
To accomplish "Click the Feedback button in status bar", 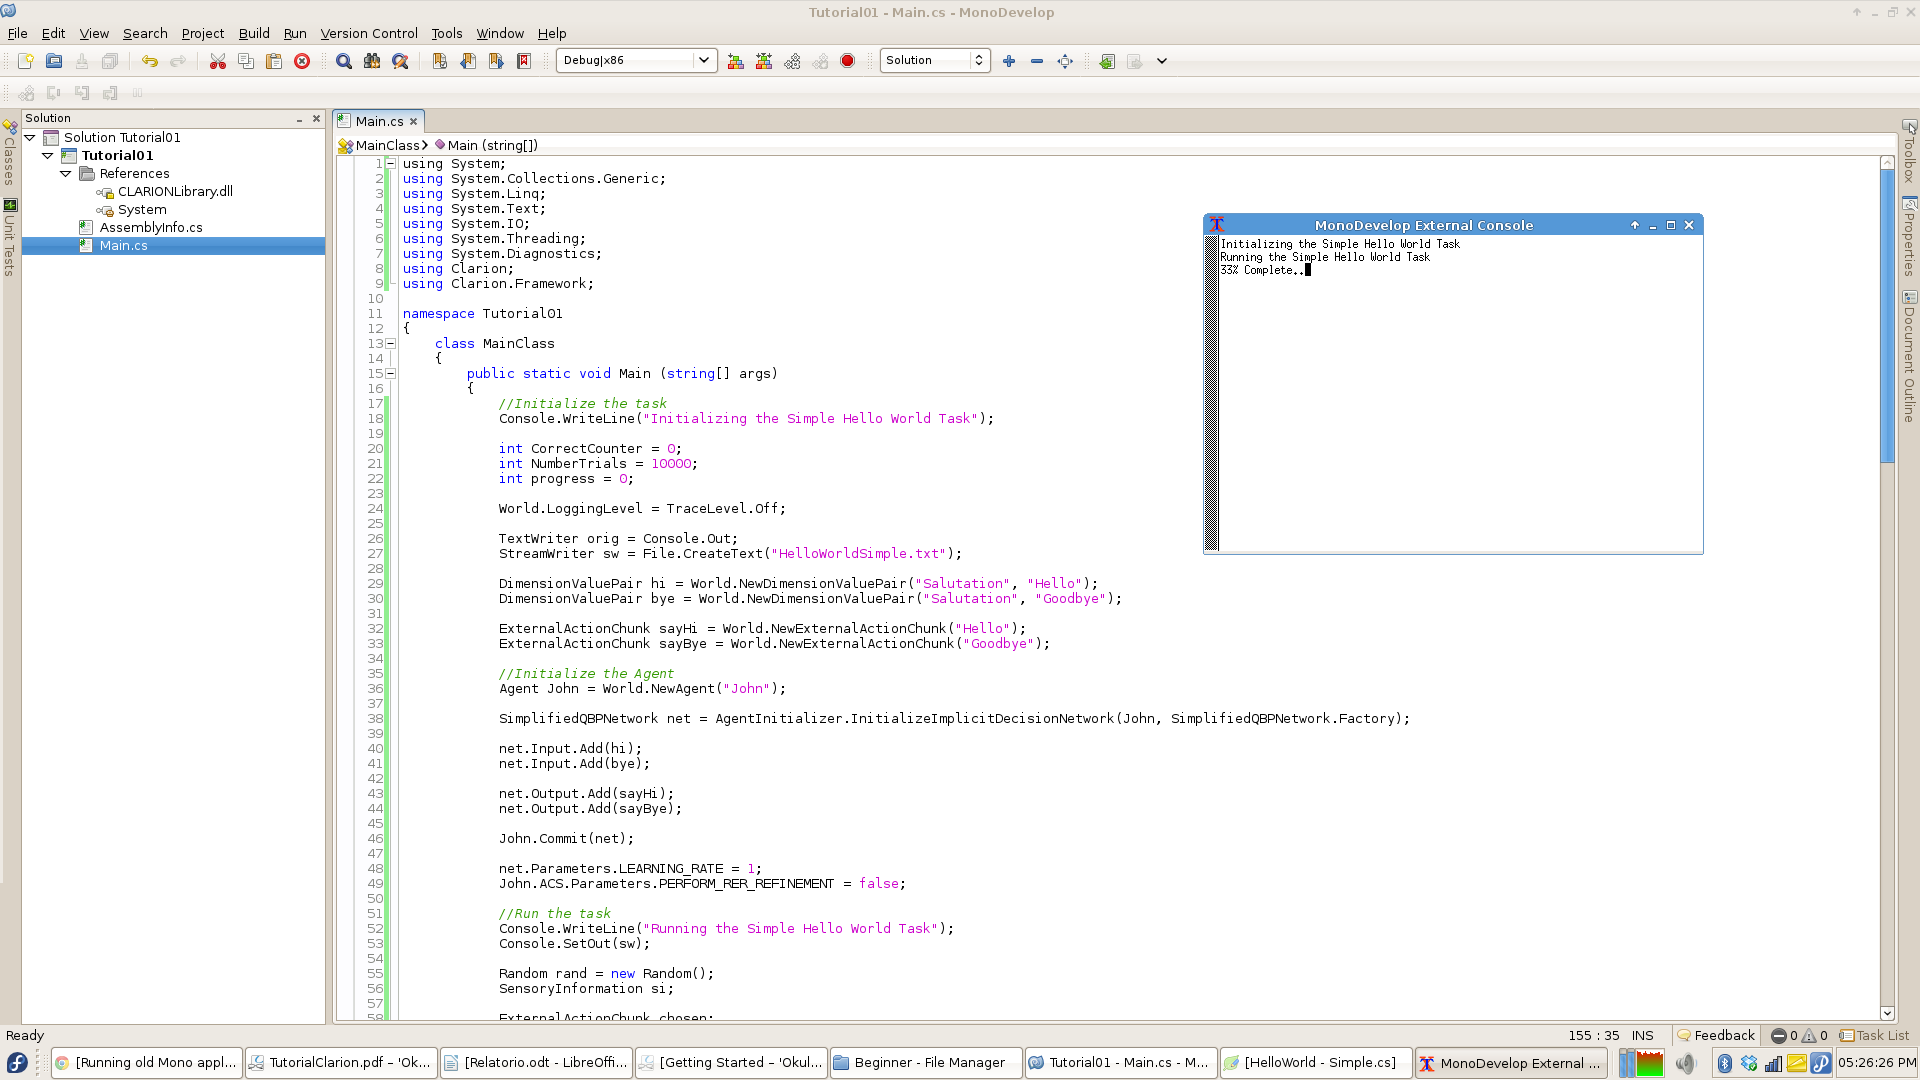I will coord(1716,1035).
